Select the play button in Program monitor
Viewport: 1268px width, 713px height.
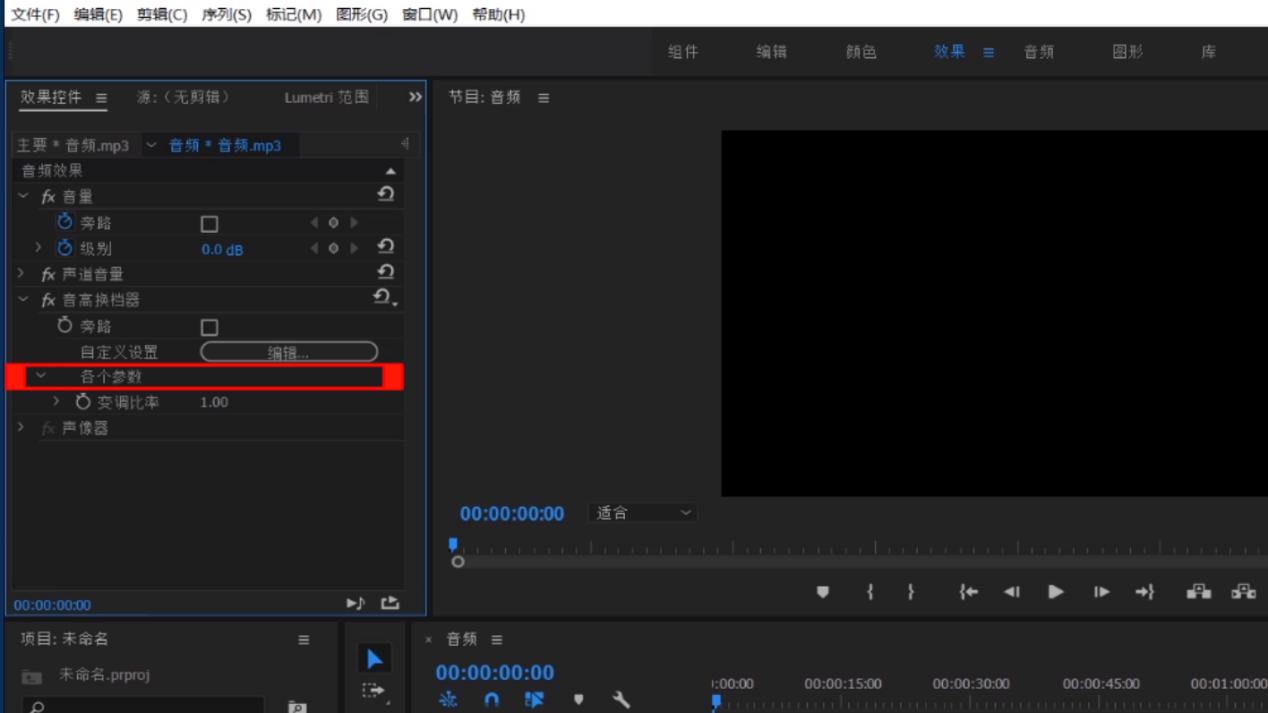tap(1055, 591)
